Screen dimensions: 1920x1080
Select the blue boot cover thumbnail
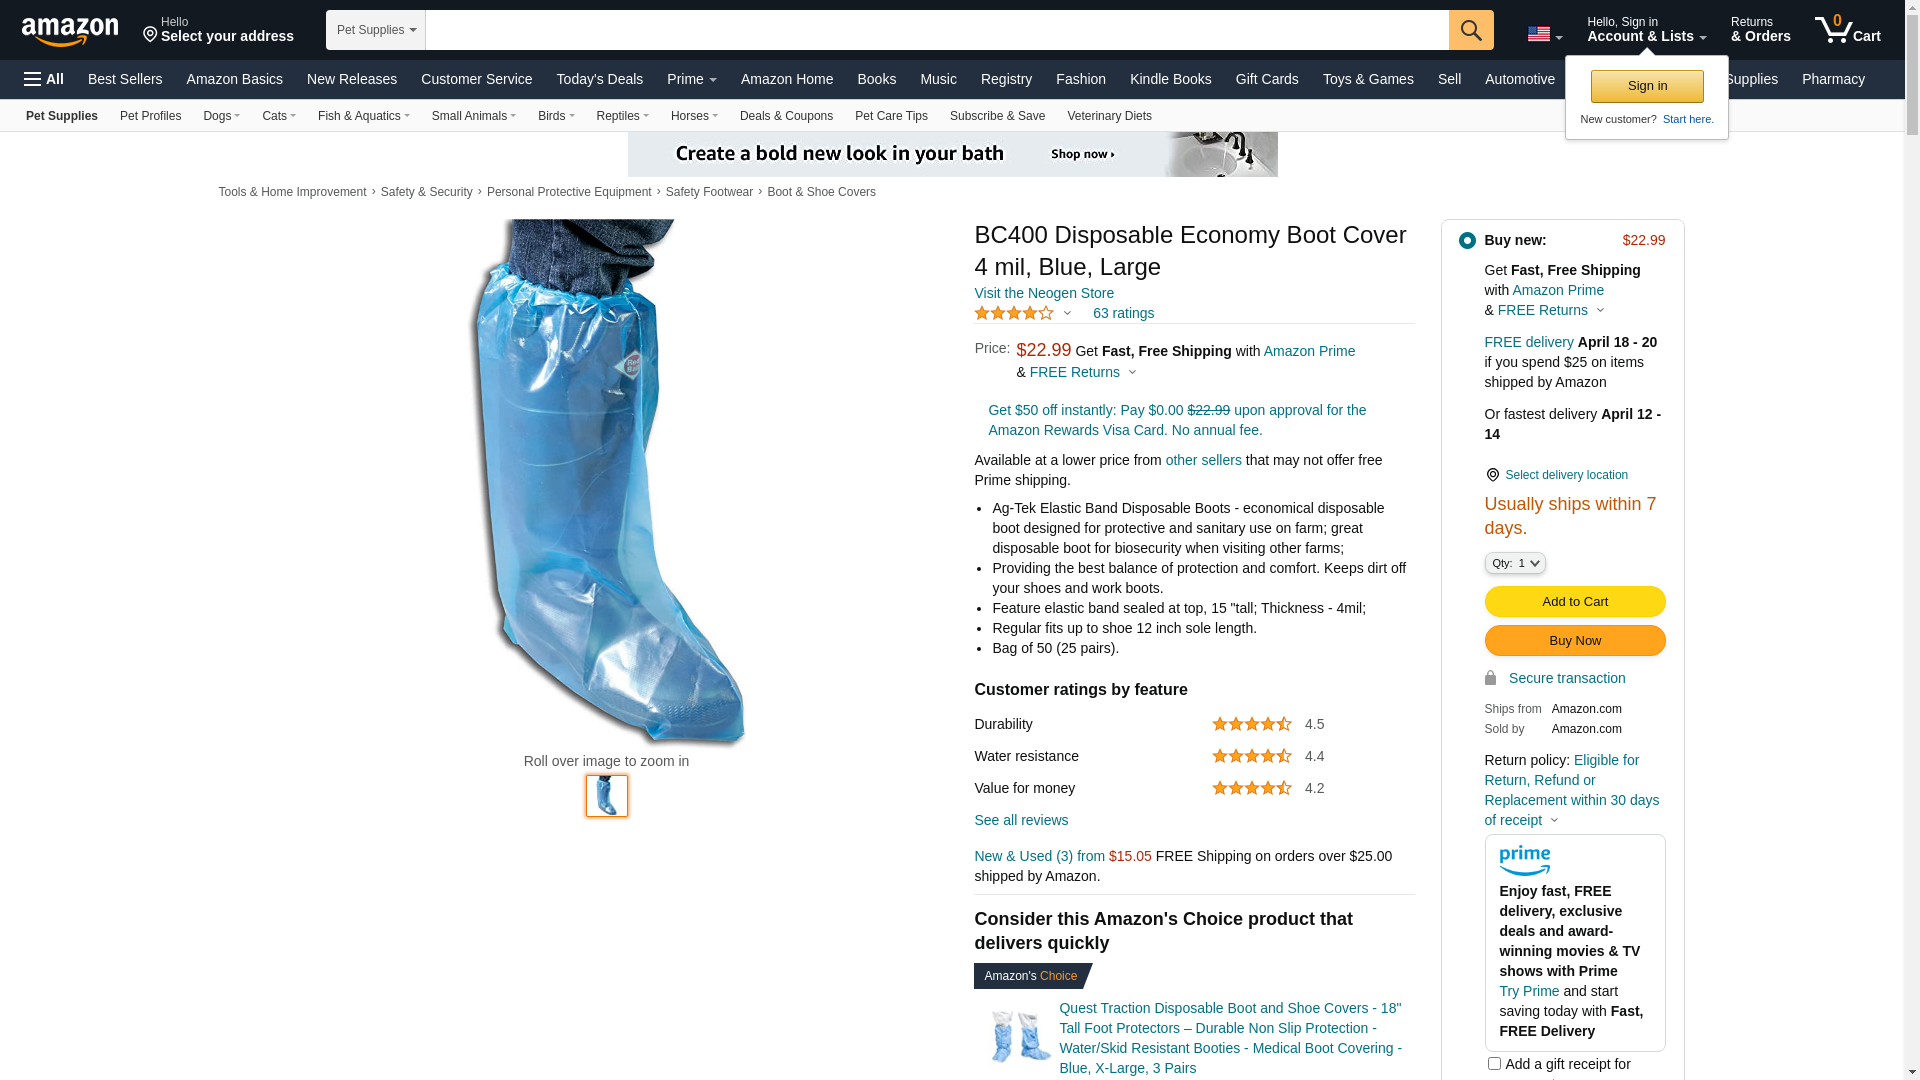pos(607,796)
